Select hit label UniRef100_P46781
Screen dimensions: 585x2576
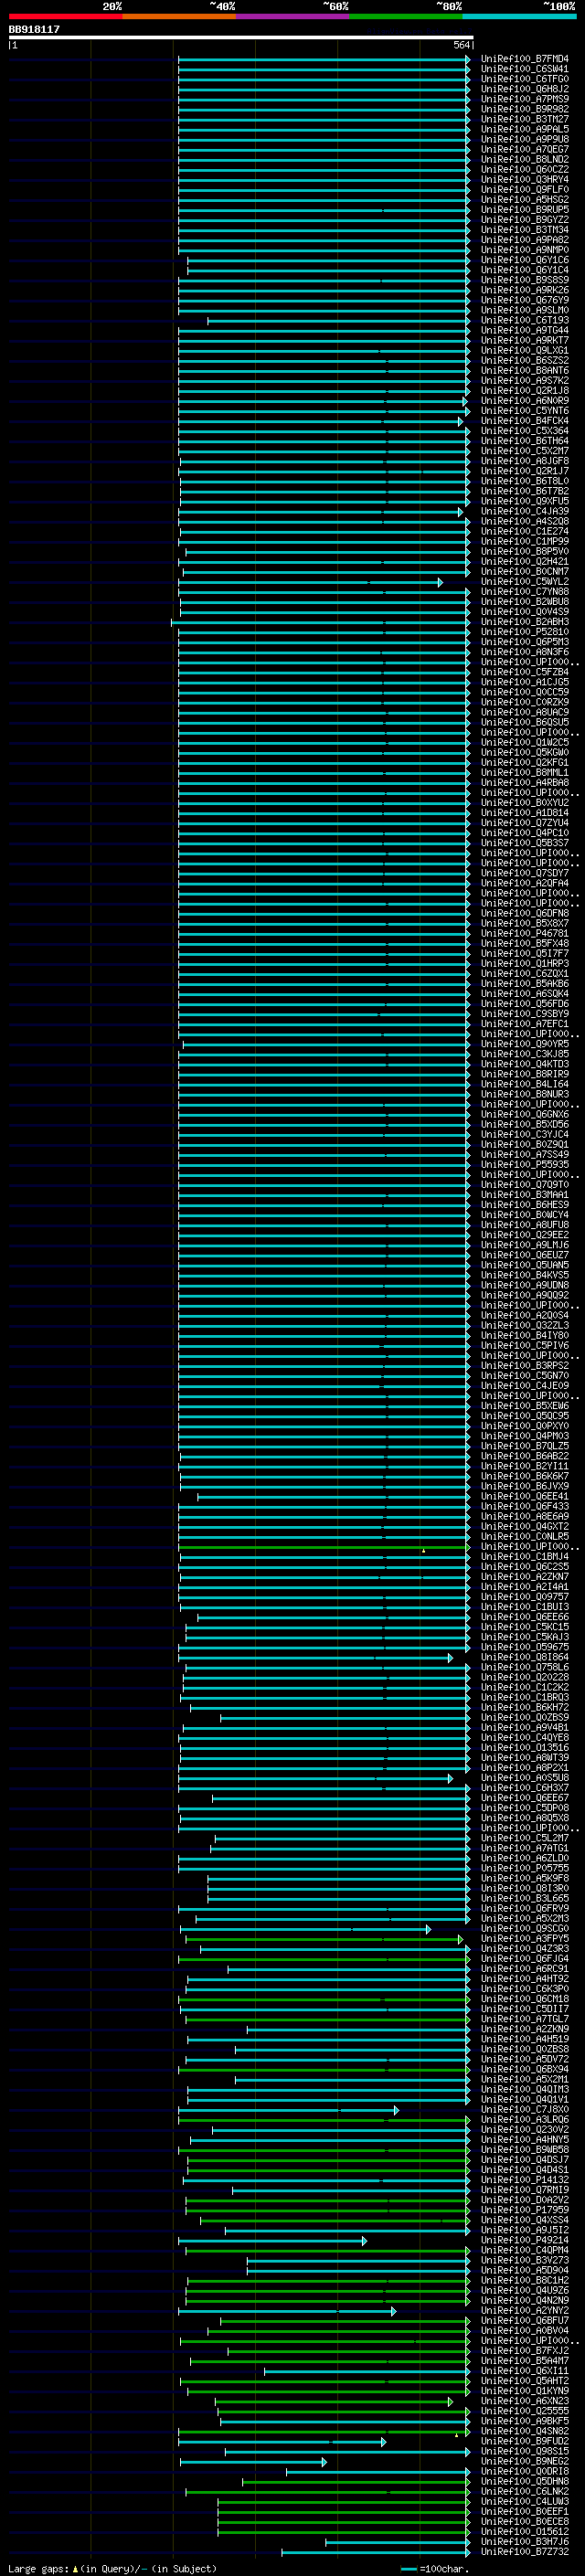pyautogui.click(x=524, y=933)
